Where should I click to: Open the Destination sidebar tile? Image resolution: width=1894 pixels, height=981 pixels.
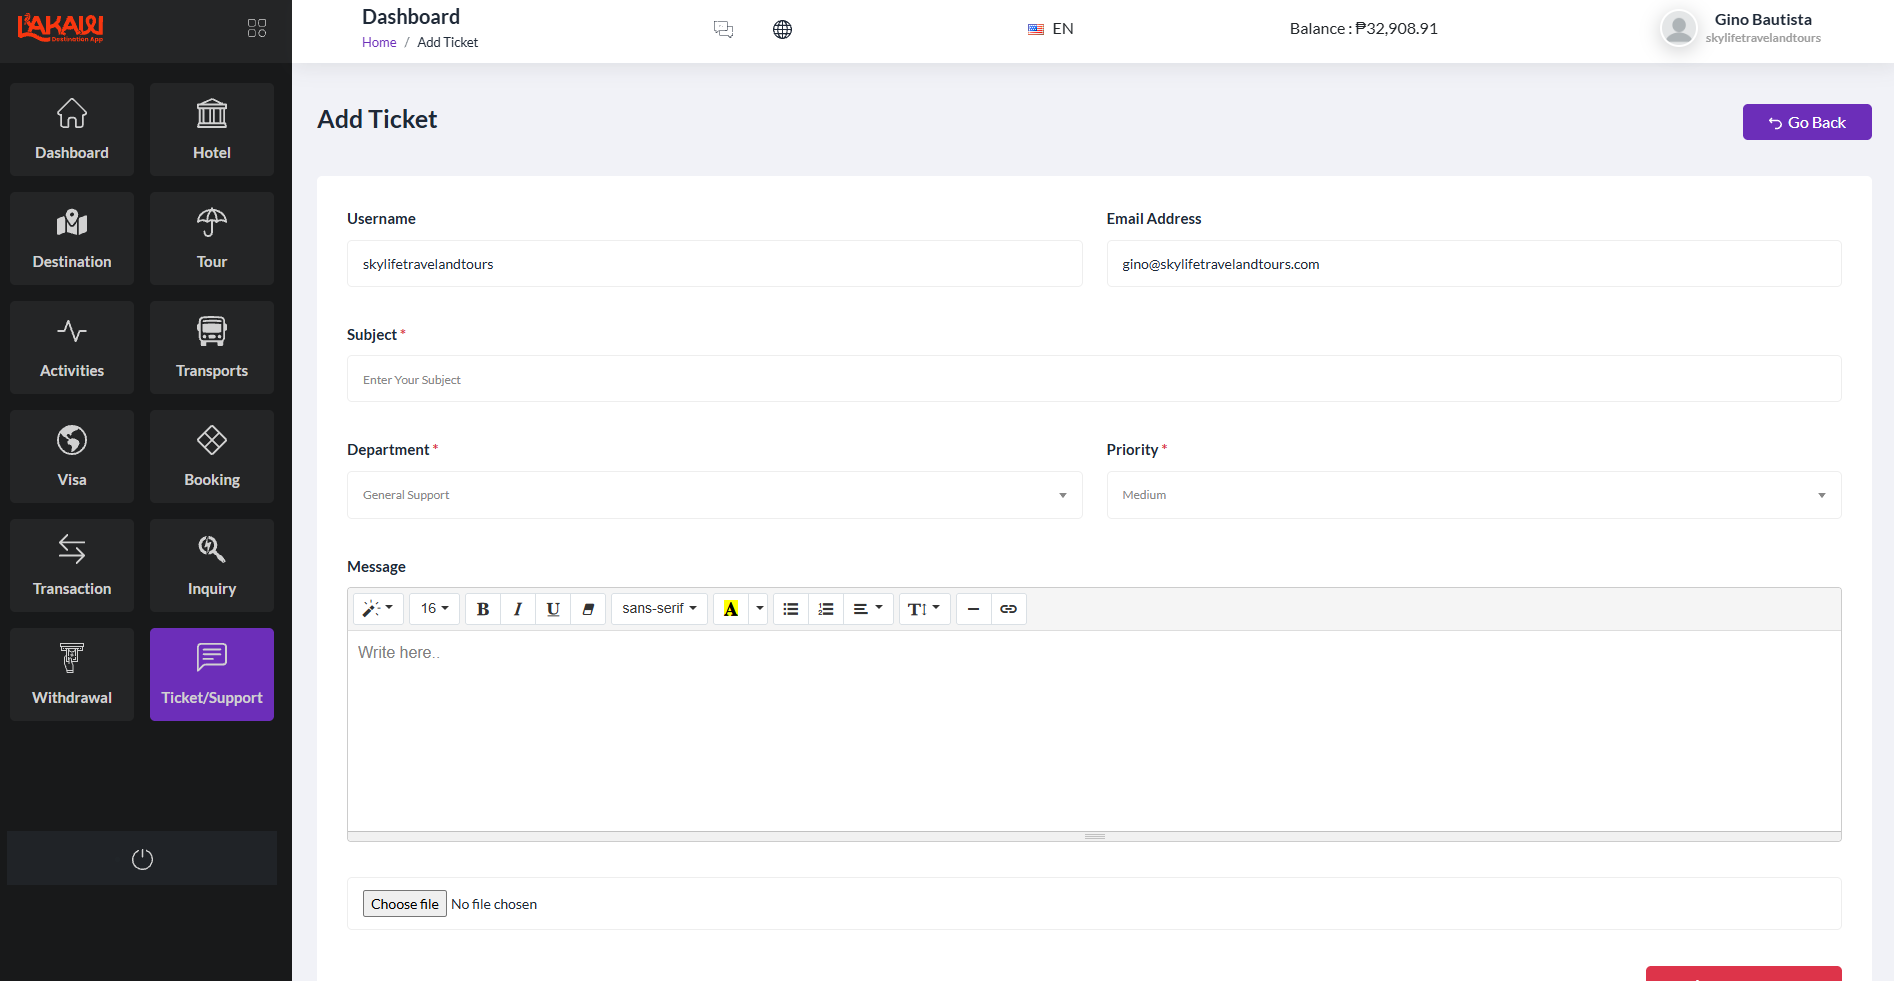tap(72, 239)
